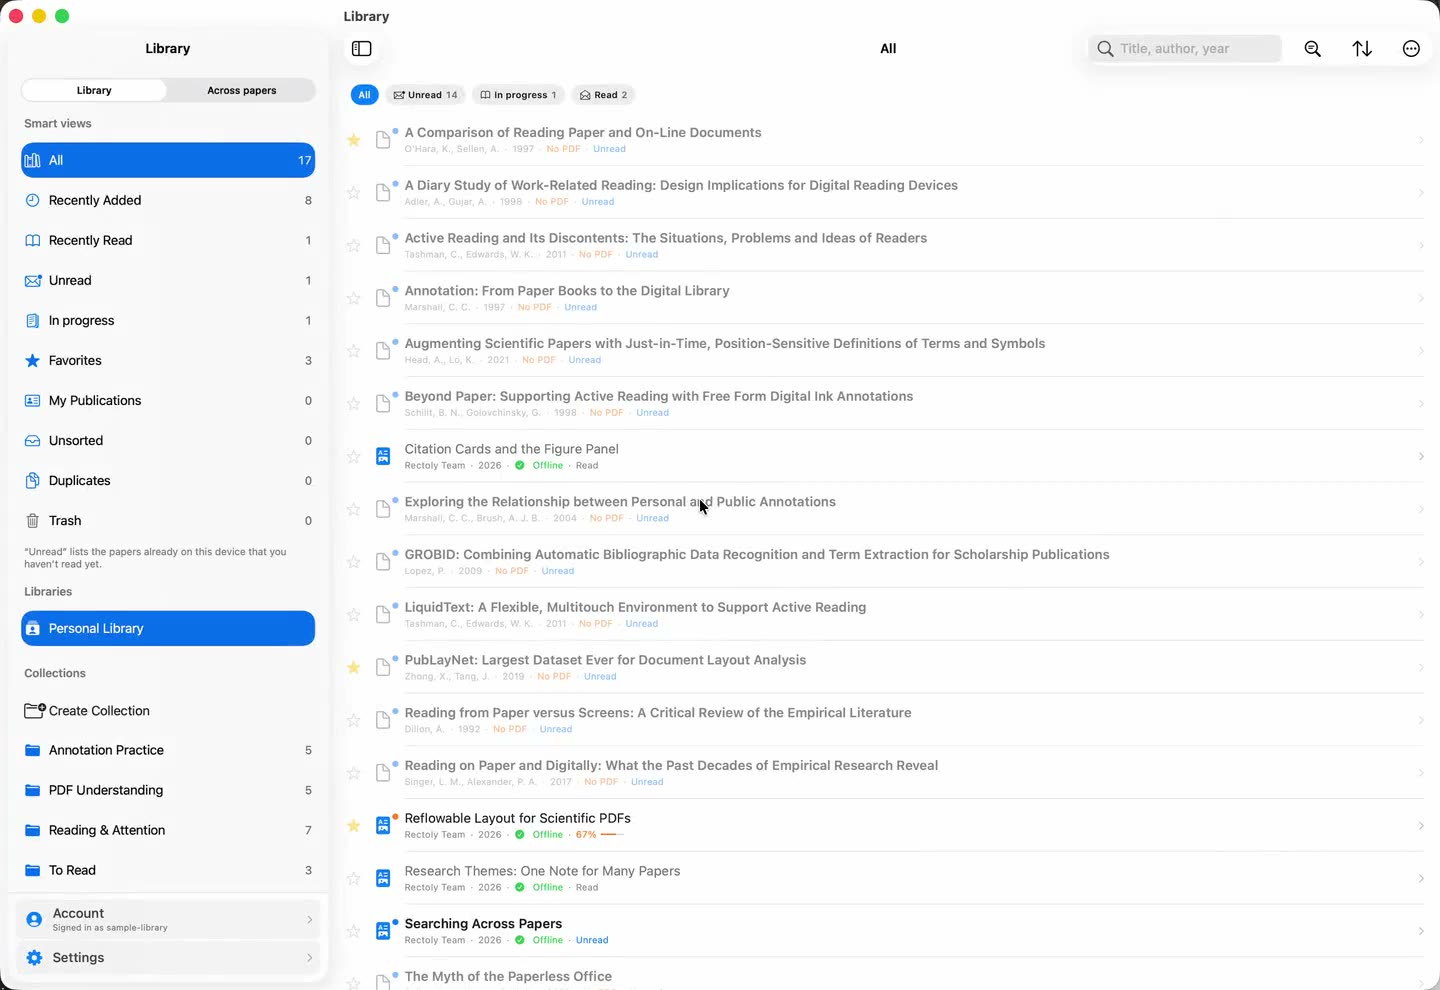
Task: Open the Create Collection folder icon
Action: [34, 711]
